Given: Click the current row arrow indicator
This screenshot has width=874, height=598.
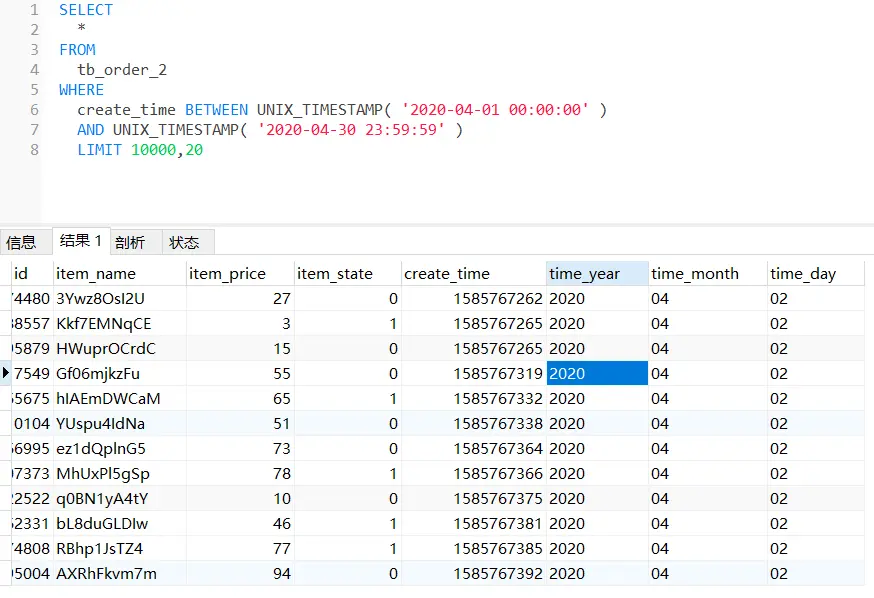Looking at the screenshot, I should pos(6,372).
